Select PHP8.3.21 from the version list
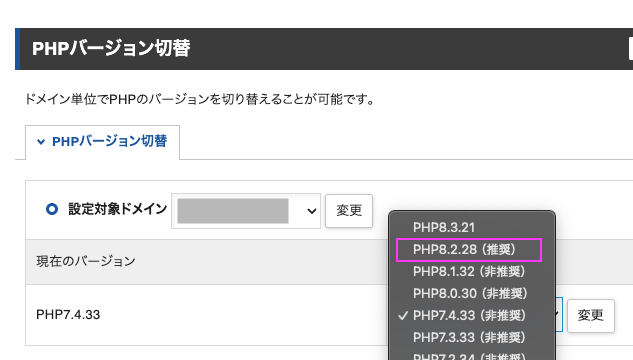 [x=472, y=228]
